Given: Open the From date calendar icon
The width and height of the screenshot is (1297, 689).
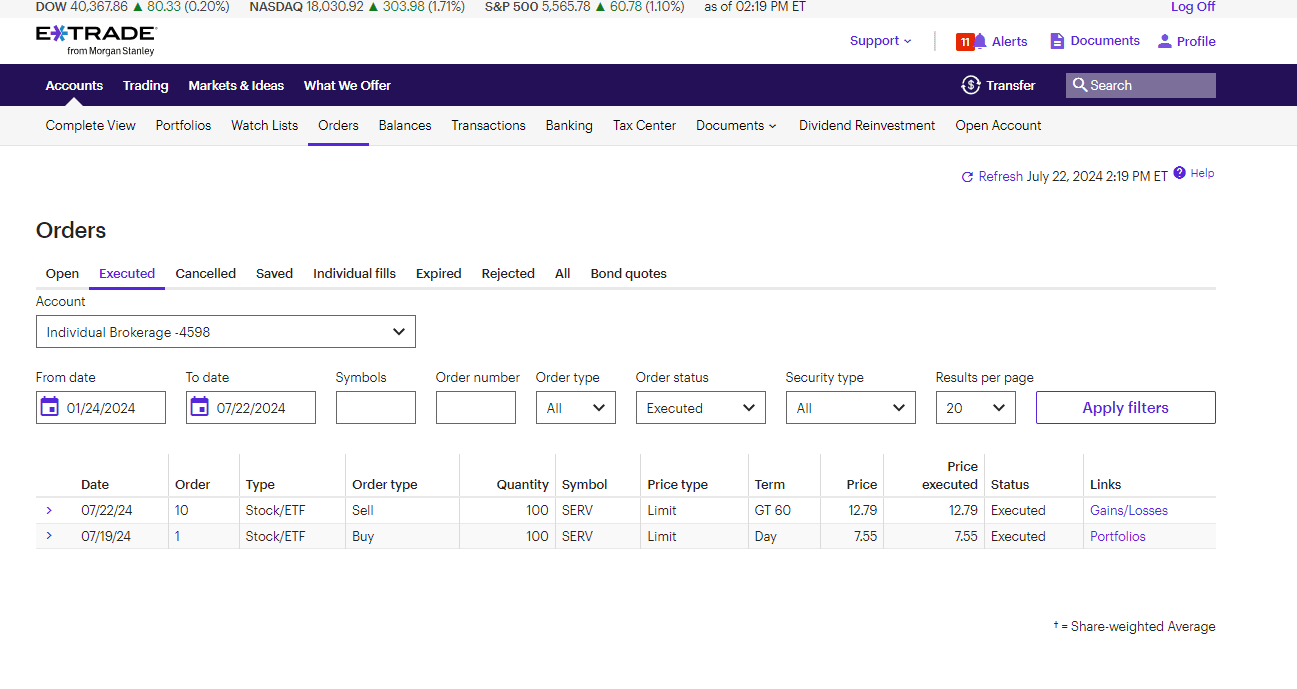Looking at the screenshot, I should (50, 407).
